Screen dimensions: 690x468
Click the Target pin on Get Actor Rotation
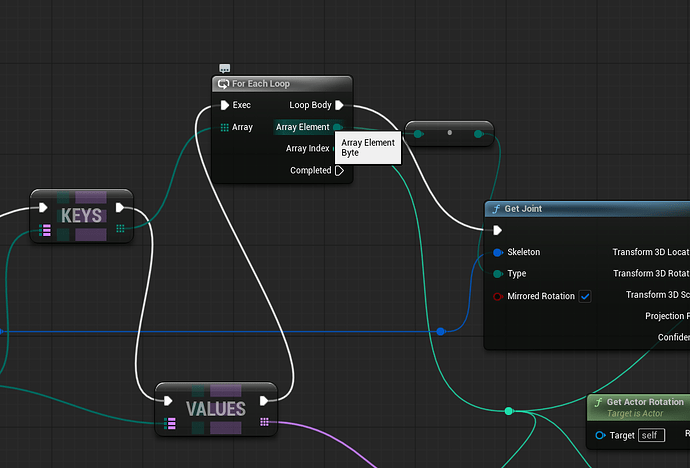coord(600,435)
